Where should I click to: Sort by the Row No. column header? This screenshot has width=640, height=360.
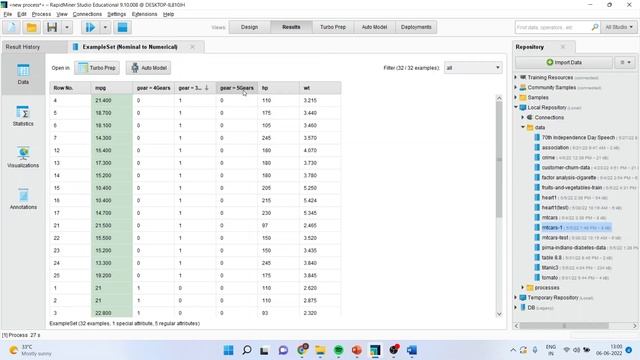70,88
